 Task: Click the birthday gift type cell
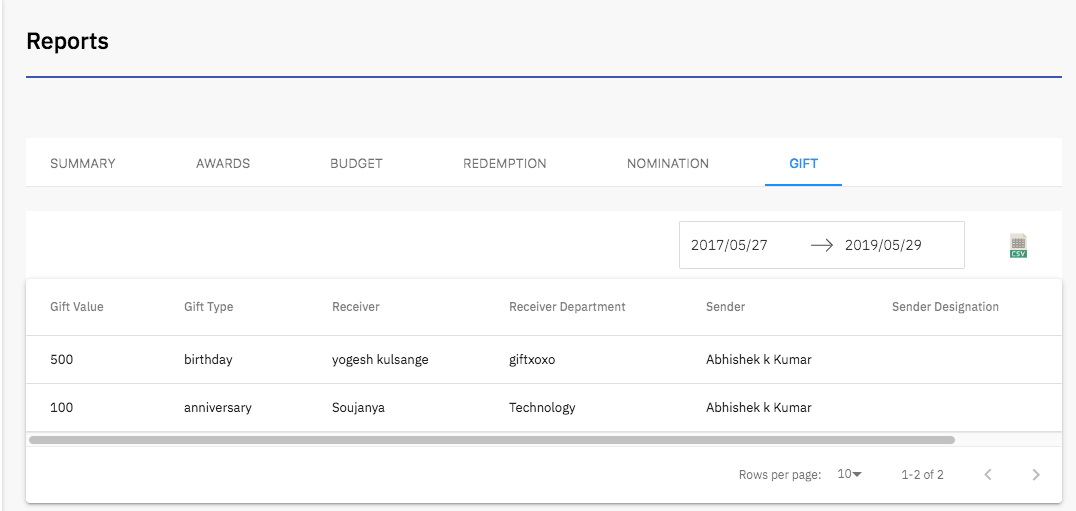[208, 359]
